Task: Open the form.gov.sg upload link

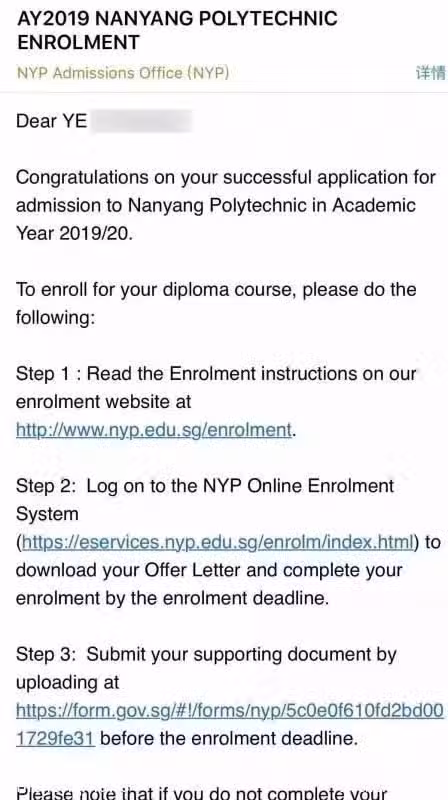Action: click(230, 711)
